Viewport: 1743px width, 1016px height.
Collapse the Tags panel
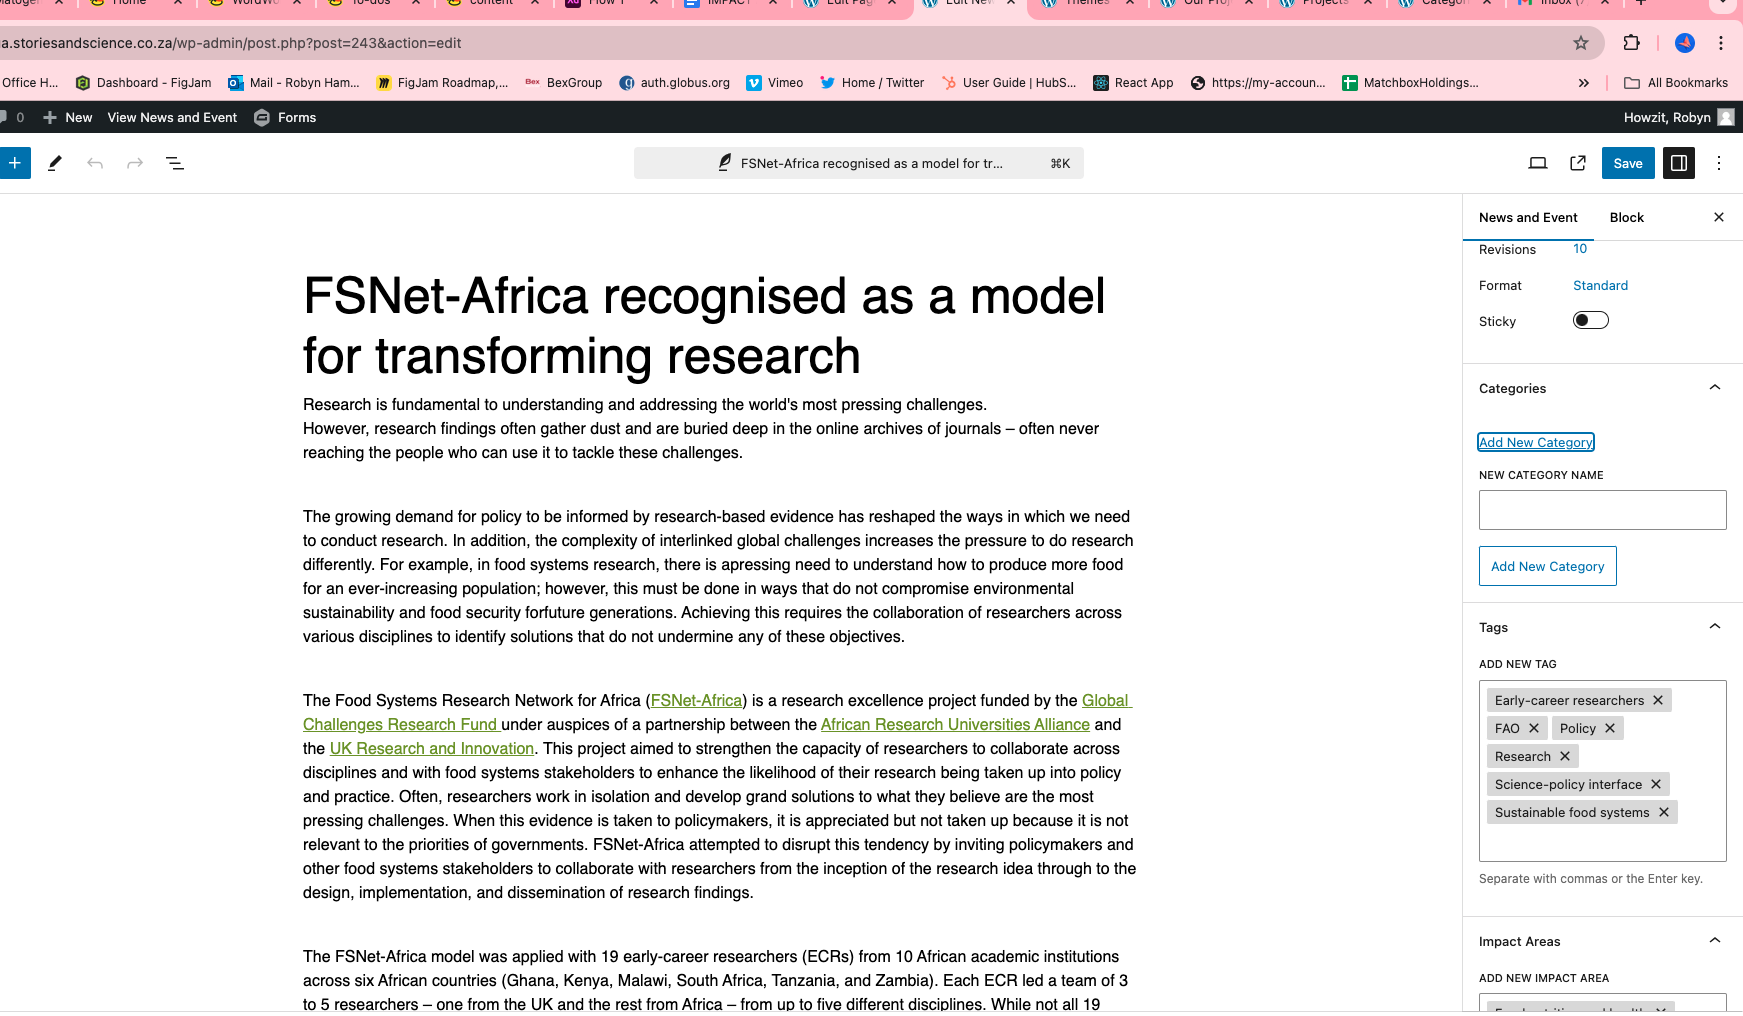tap(1714, 627)
